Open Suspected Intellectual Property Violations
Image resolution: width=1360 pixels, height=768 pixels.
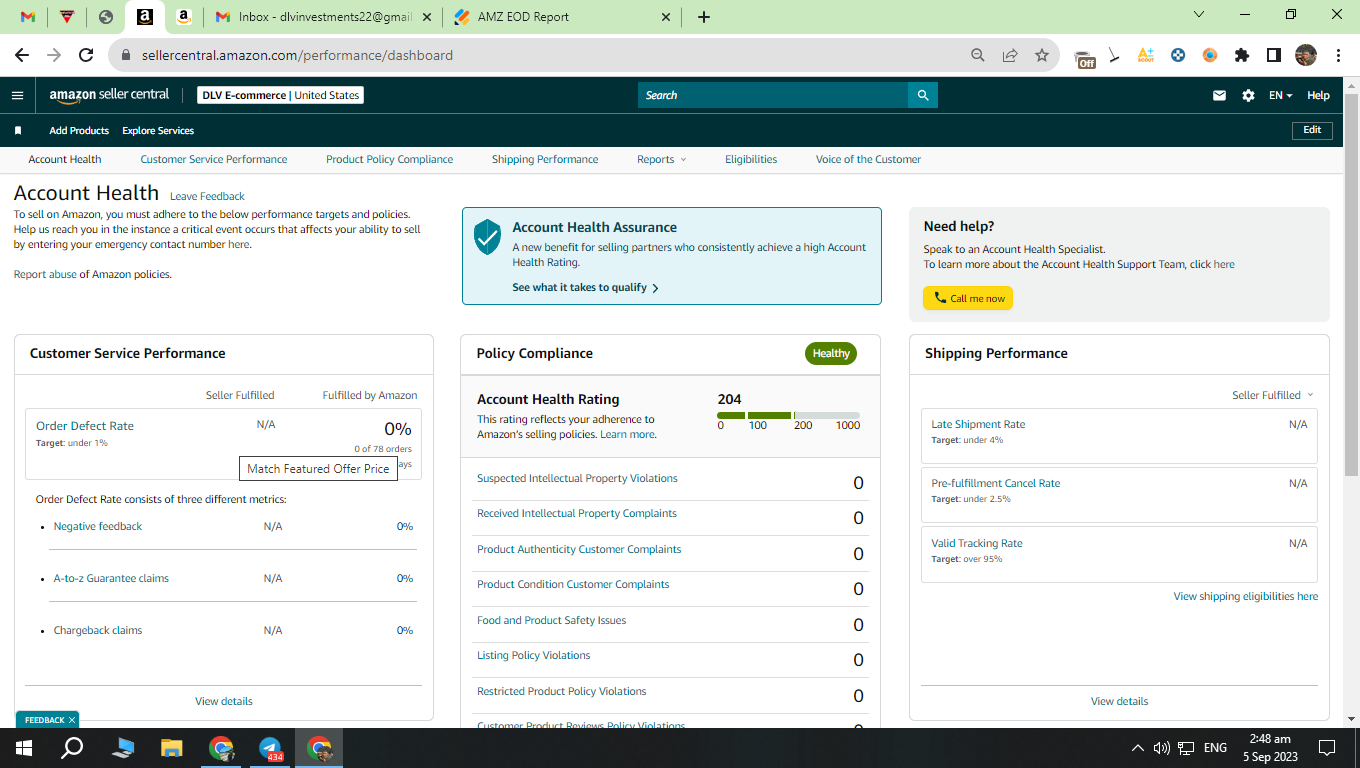pos(577,478)
